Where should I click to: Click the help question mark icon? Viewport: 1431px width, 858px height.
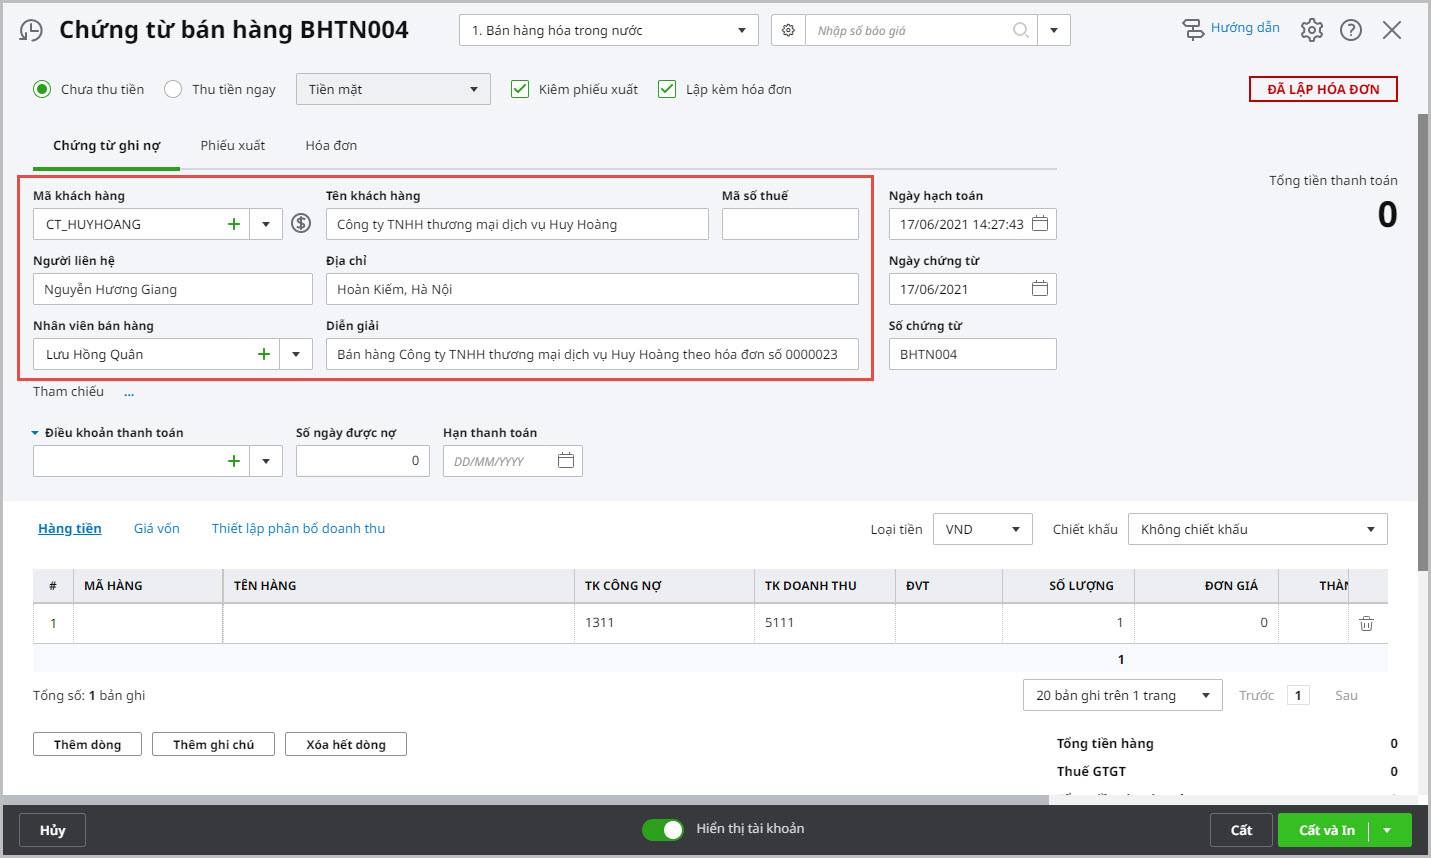click(1351, 30)
